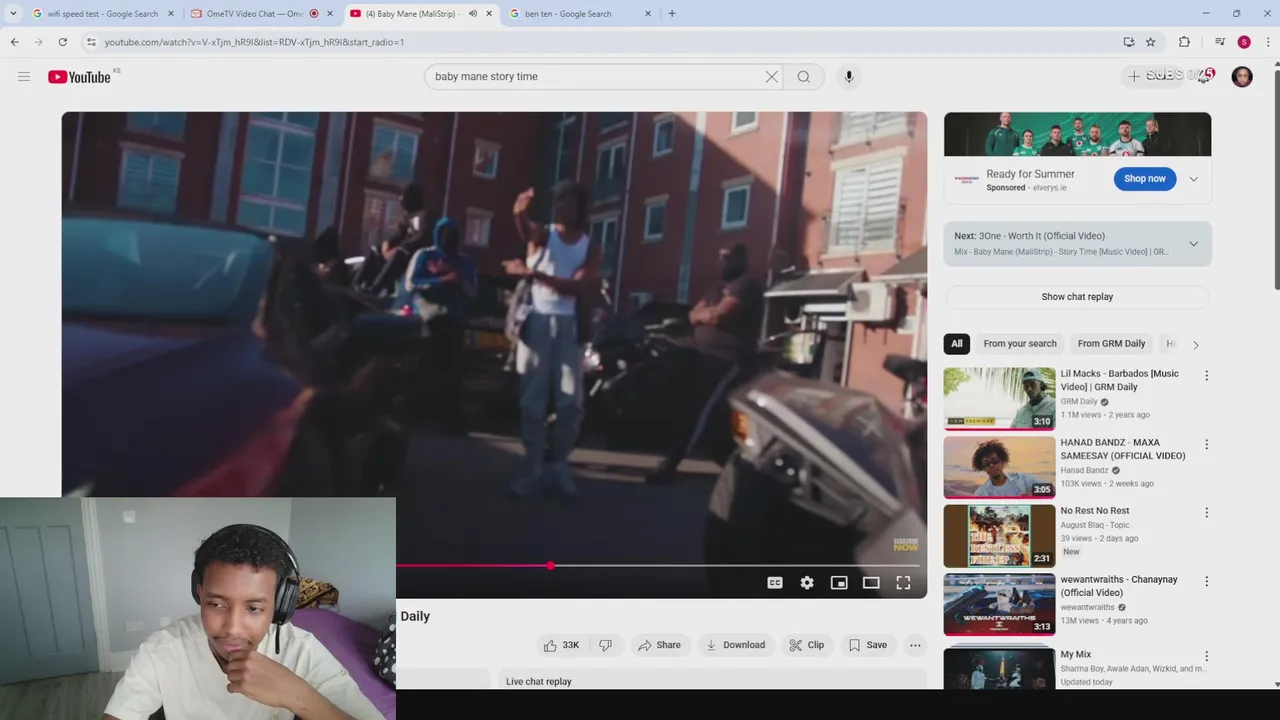Go back in browser history
1280x720 pixels.
(14, 42)
